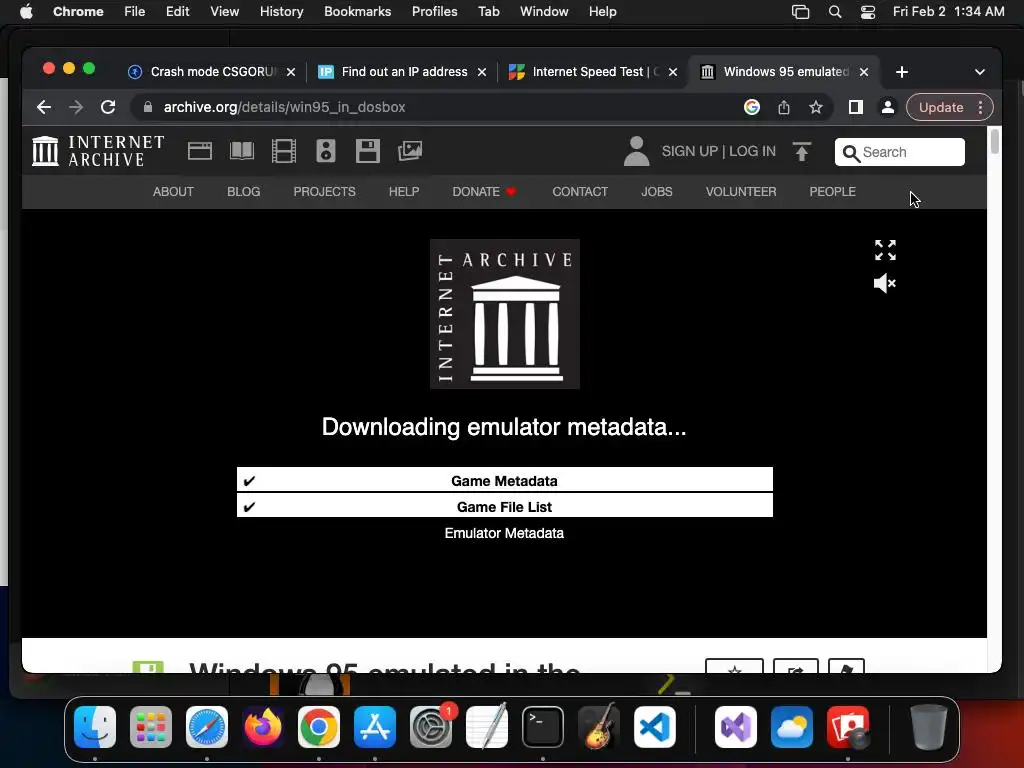The height and width of the screenshot is (768, 1024).
Task: Click the share page icon
Action: [x=784, y=107]
